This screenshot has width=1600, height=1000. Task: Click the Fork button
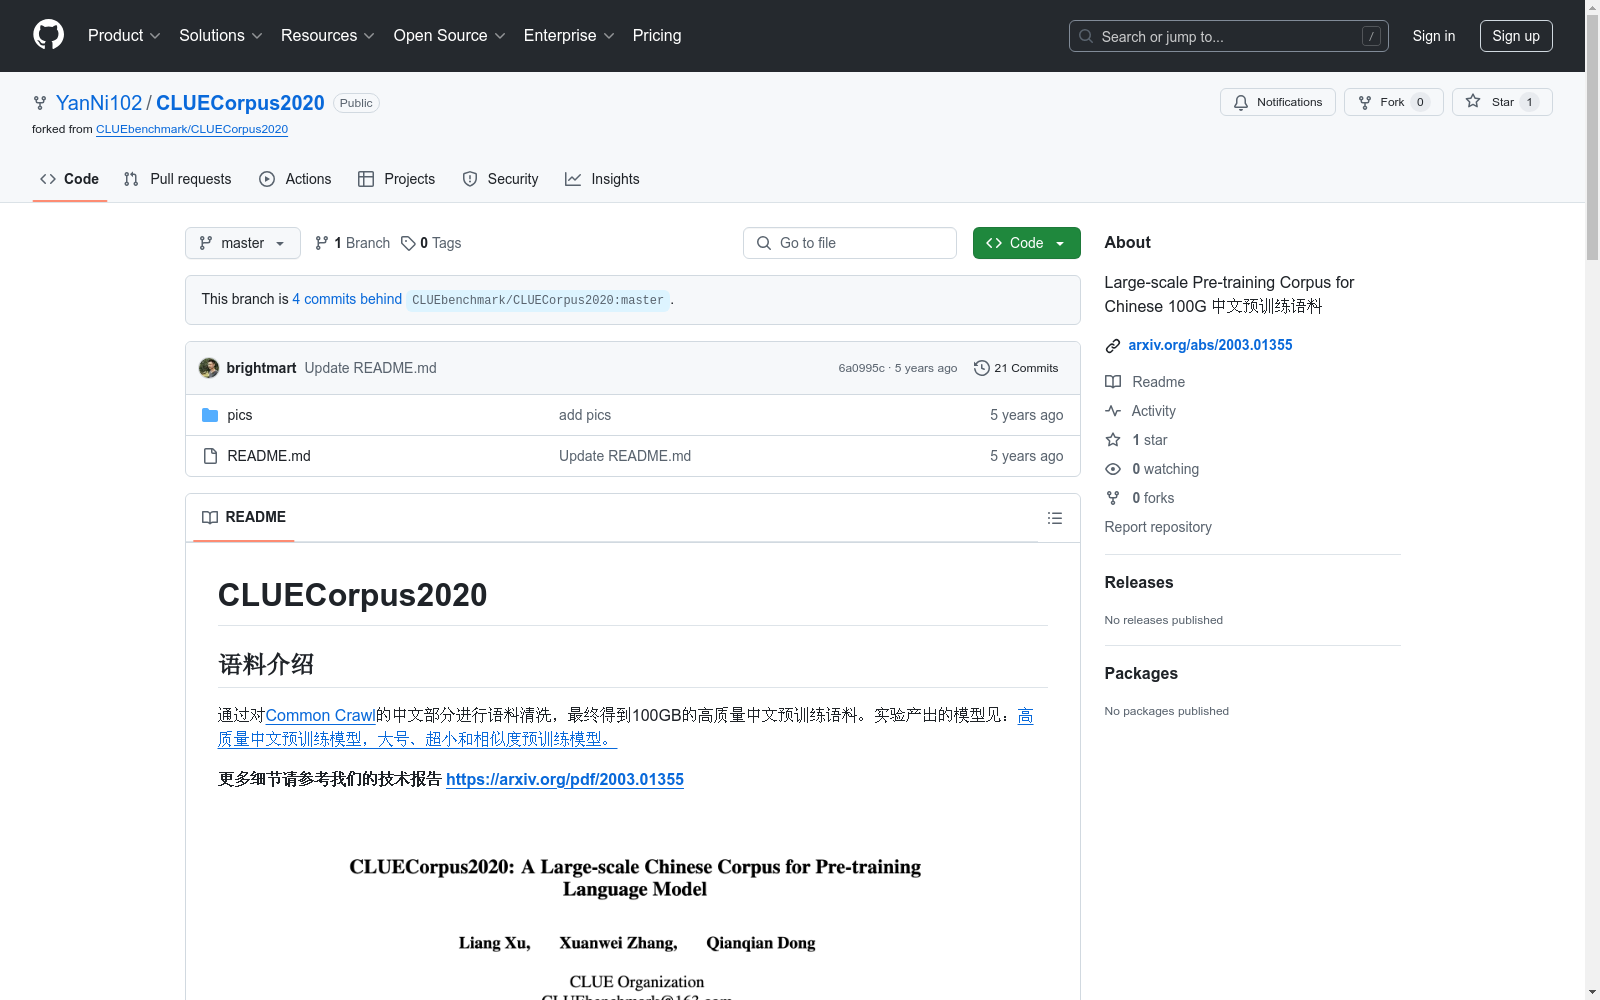coord(1392,102)
